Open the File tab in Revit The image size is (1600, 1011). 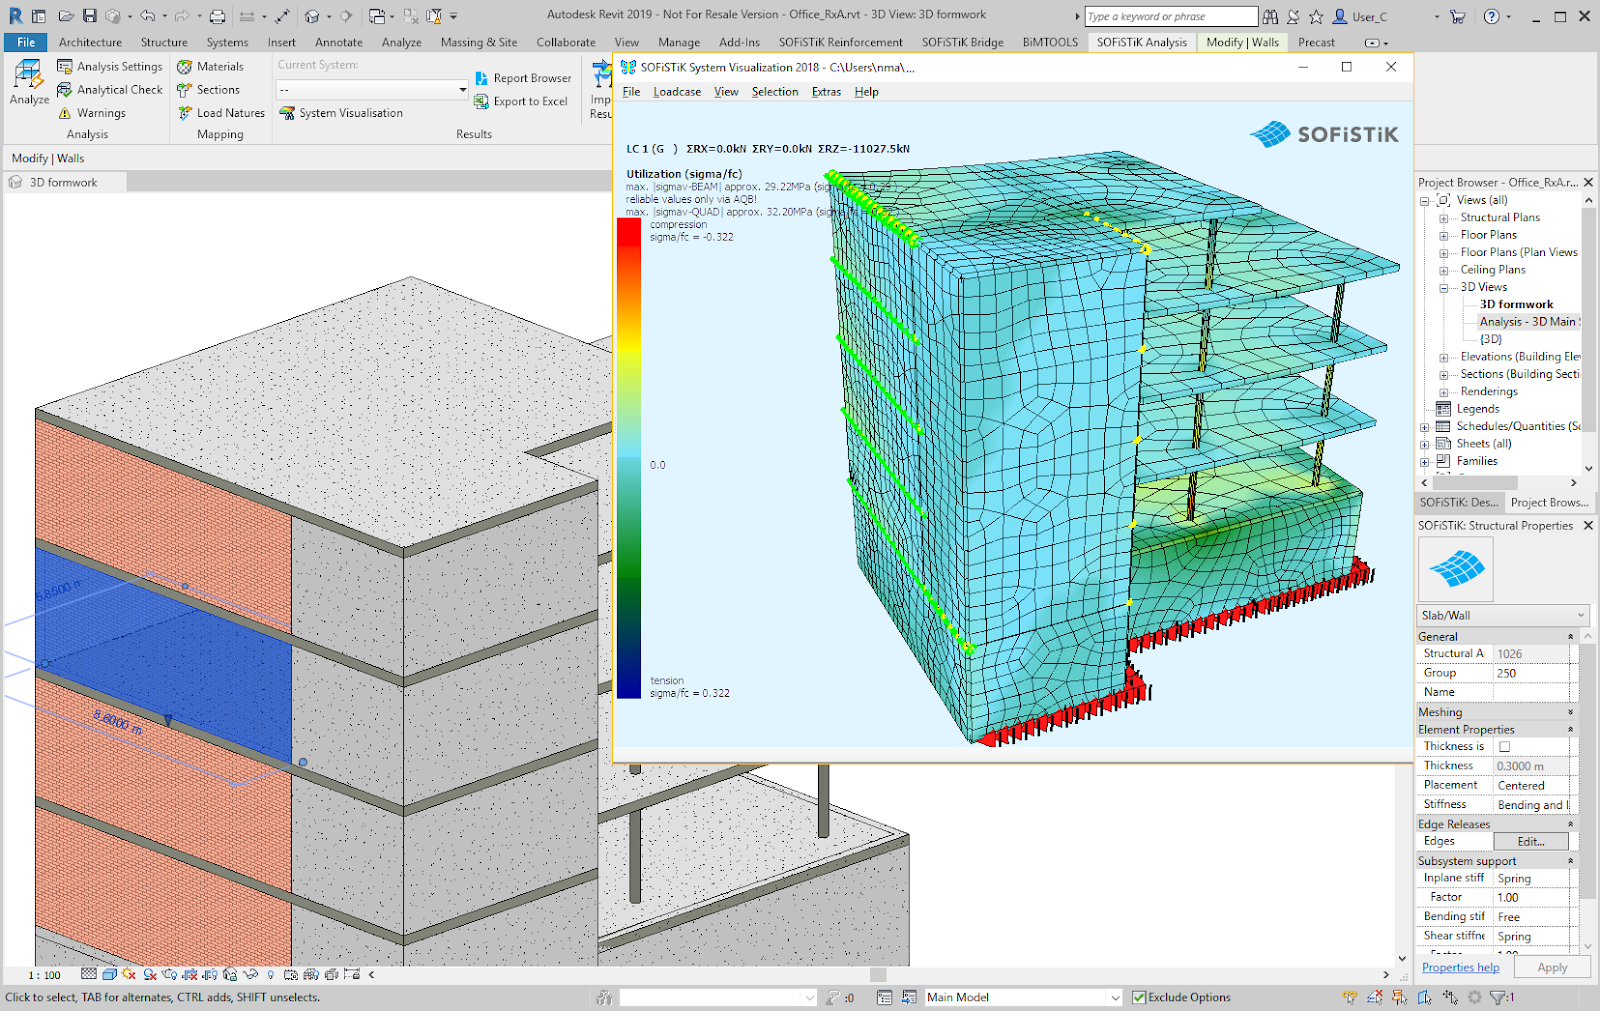coord(26,42)
